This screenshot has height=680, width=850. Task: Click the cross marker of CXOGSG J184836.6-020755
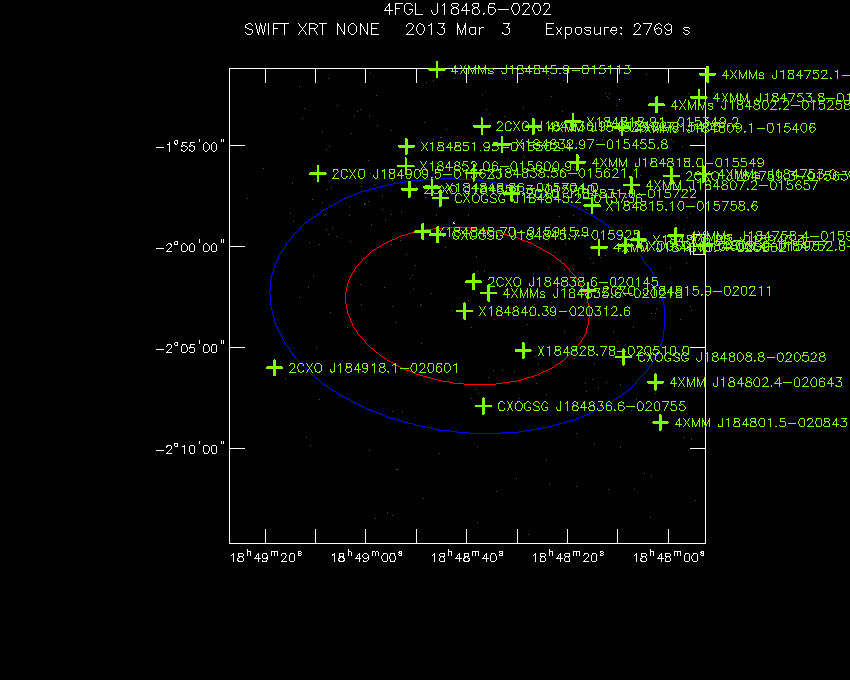coord(483,406)
